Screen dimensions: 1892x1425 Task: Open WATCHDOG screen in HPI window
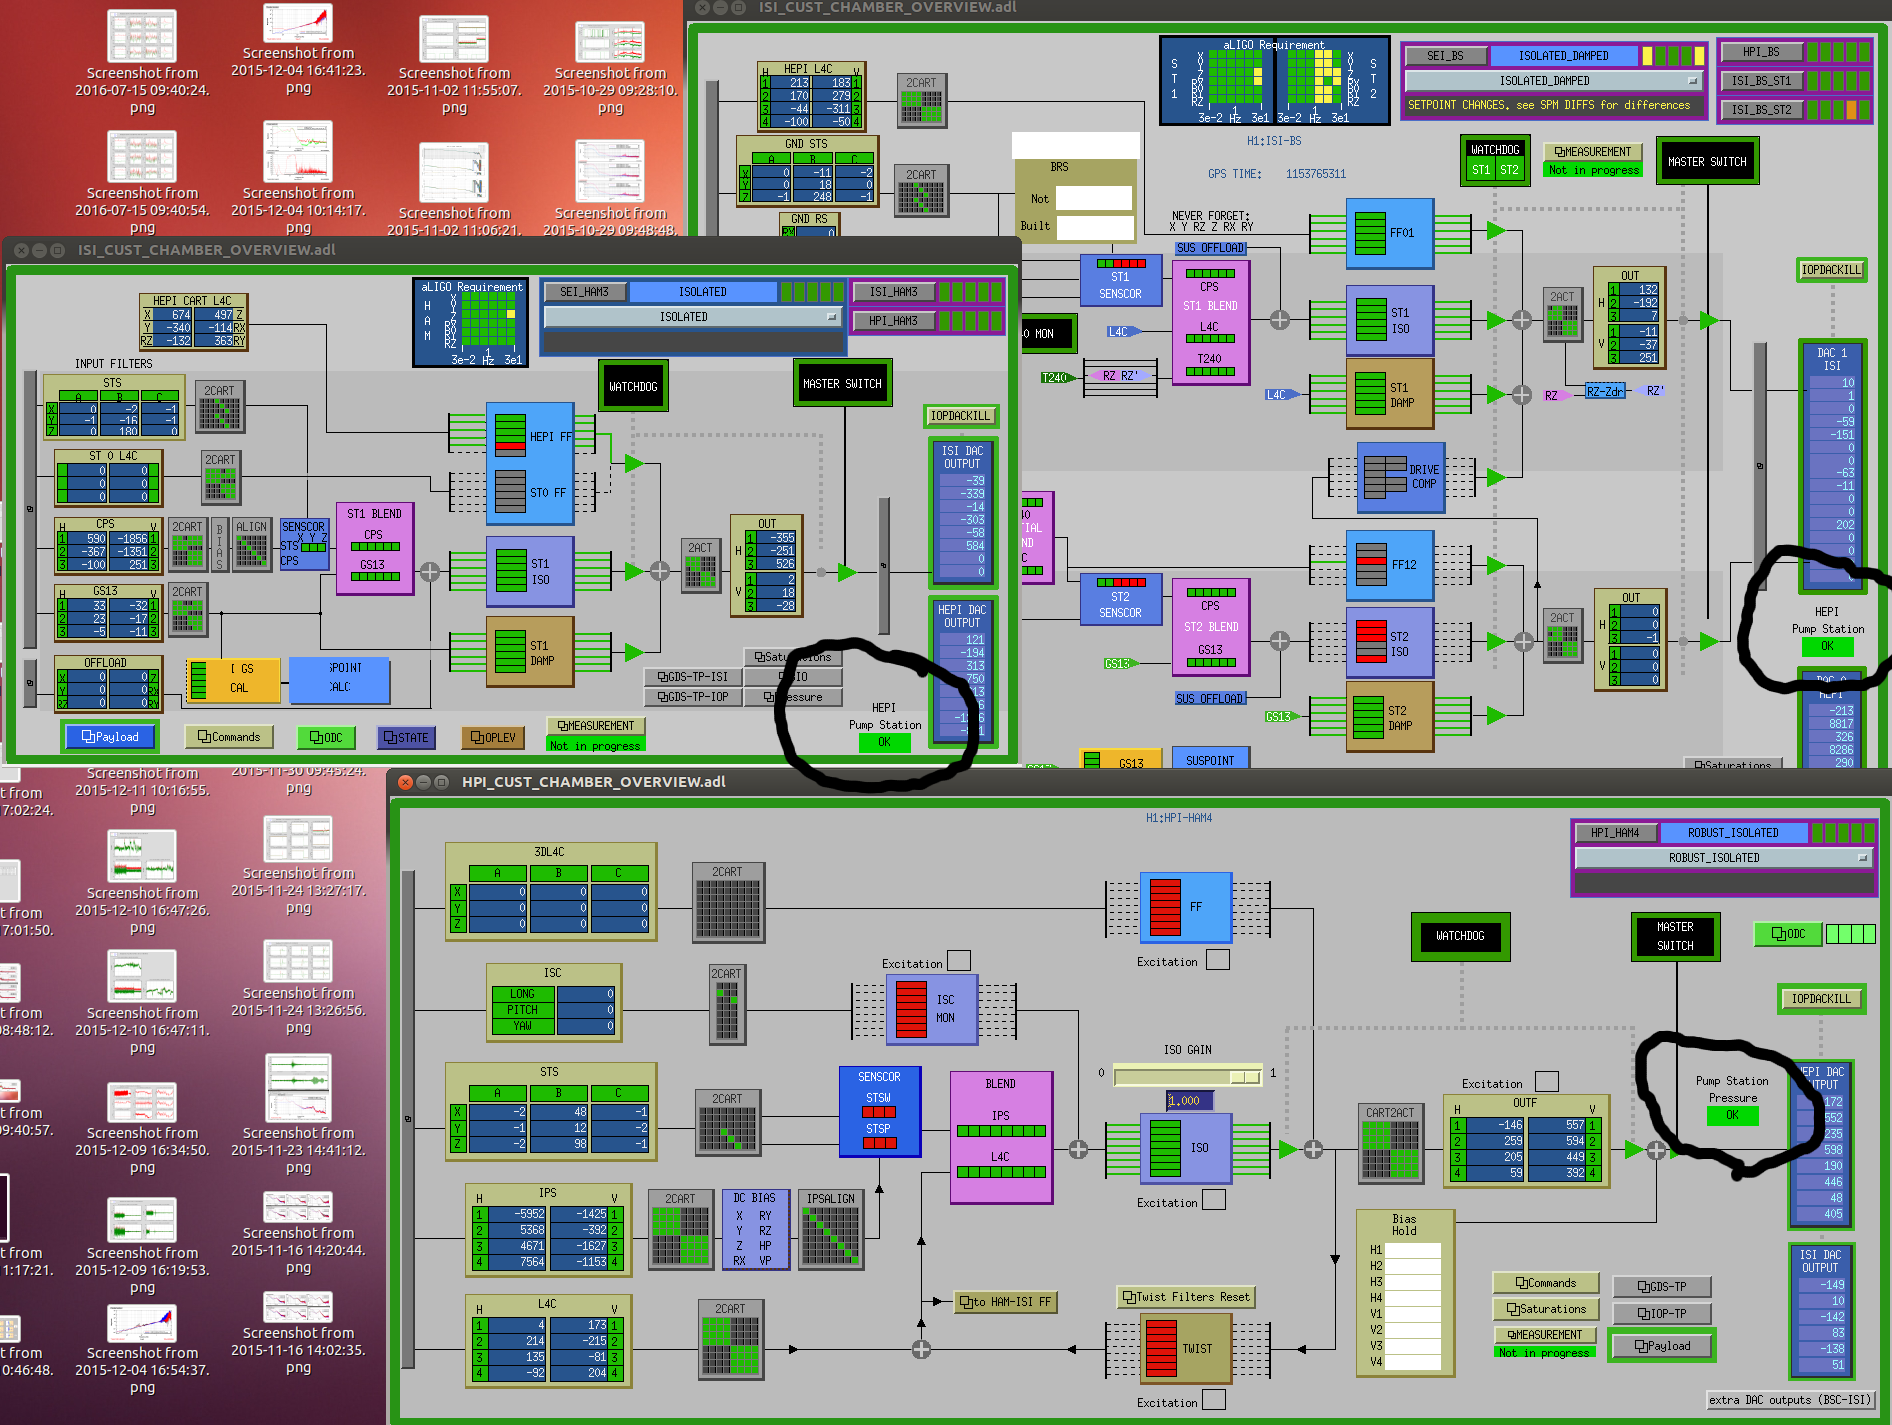(x=1460, y=936)
